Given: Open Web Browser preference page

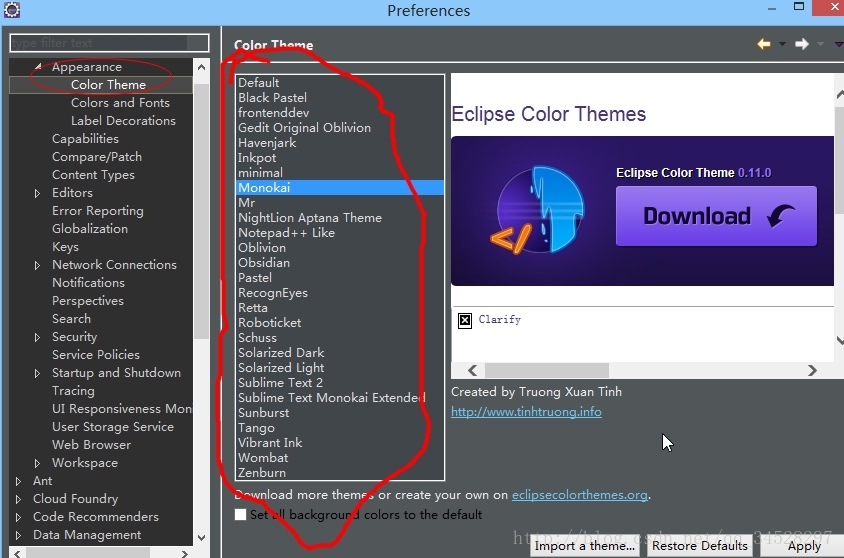Looking at the screenshot, I should [92, 445].
